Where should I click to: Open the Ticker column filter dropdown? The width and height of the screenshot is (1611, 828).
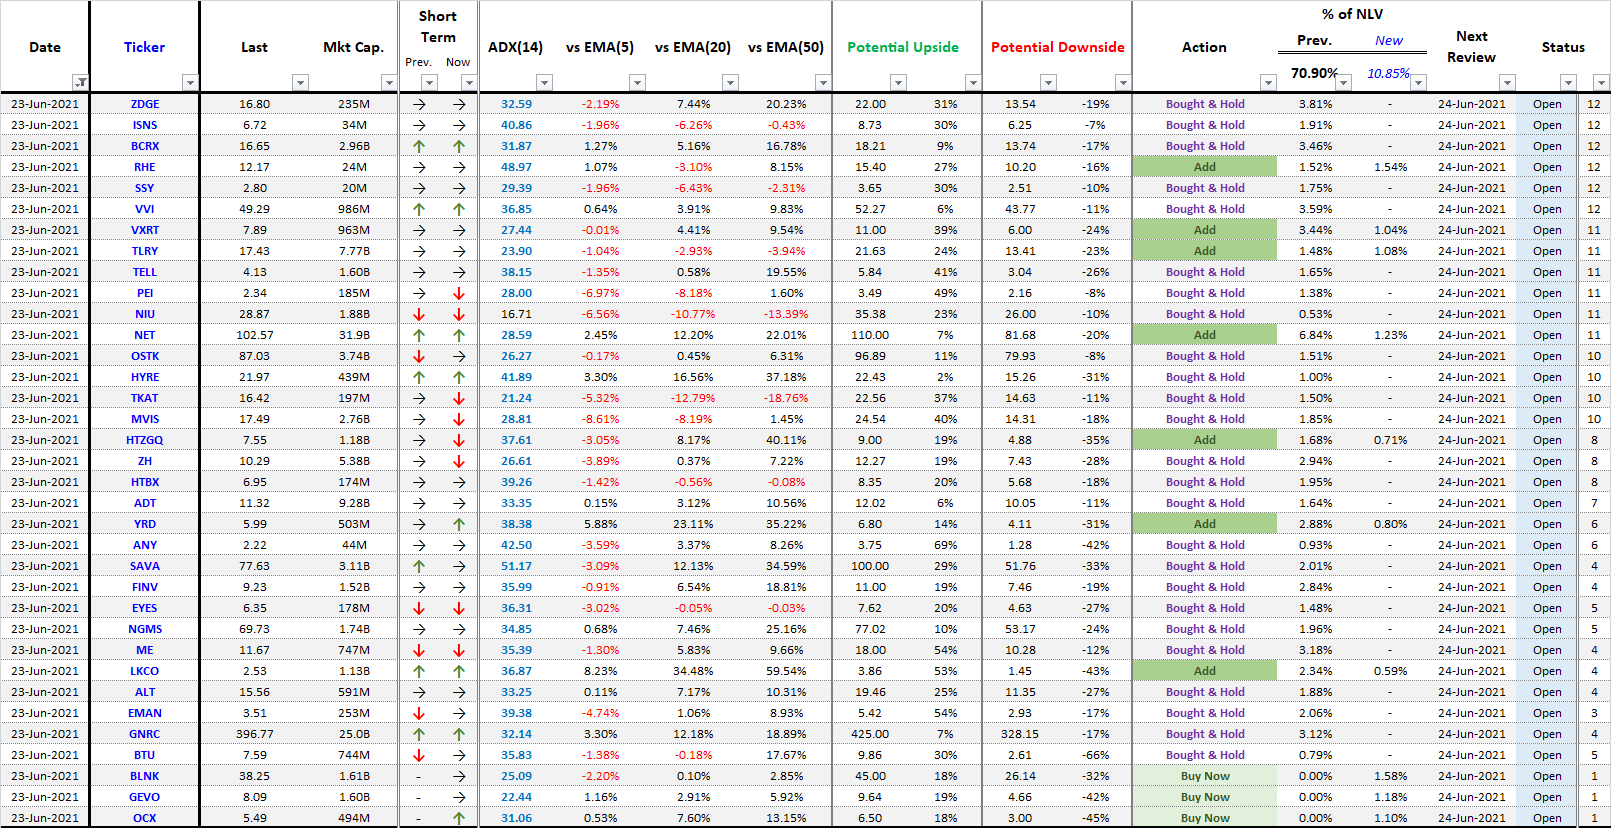coord(190,82)
